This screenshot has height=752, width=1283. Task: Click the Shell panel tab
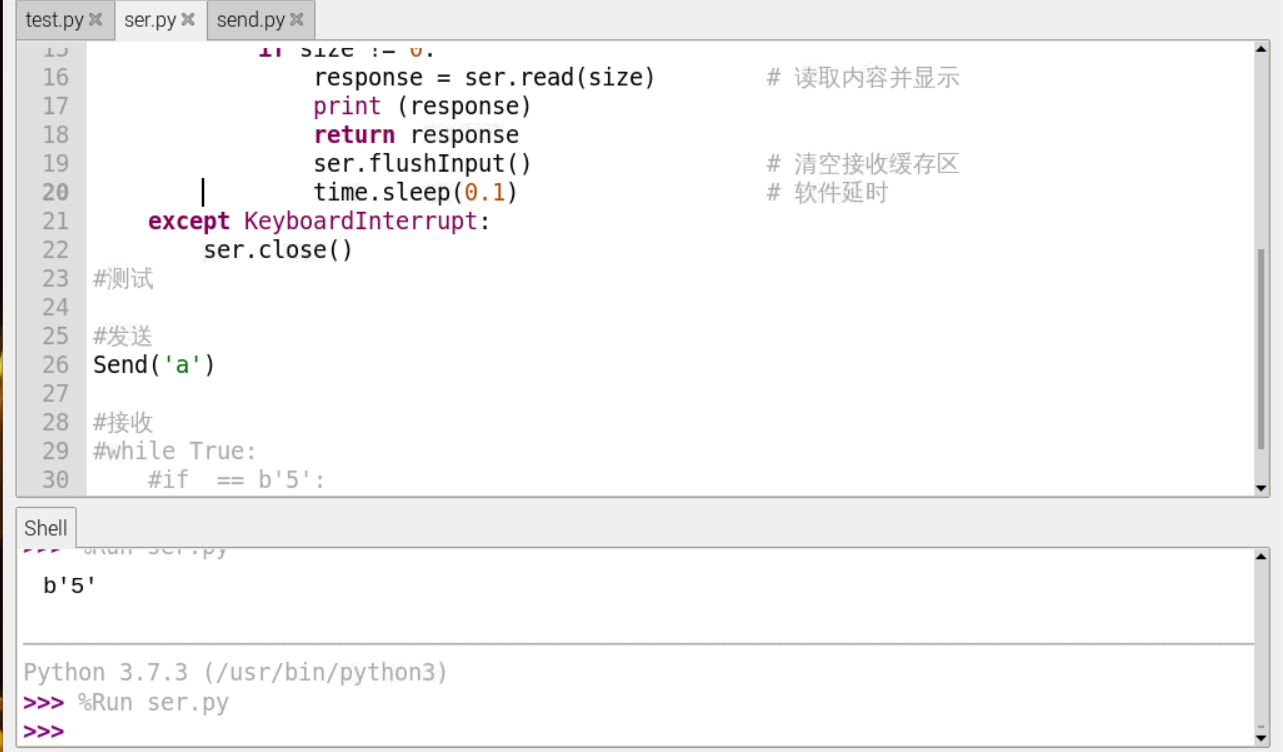[x=46, y=528]
